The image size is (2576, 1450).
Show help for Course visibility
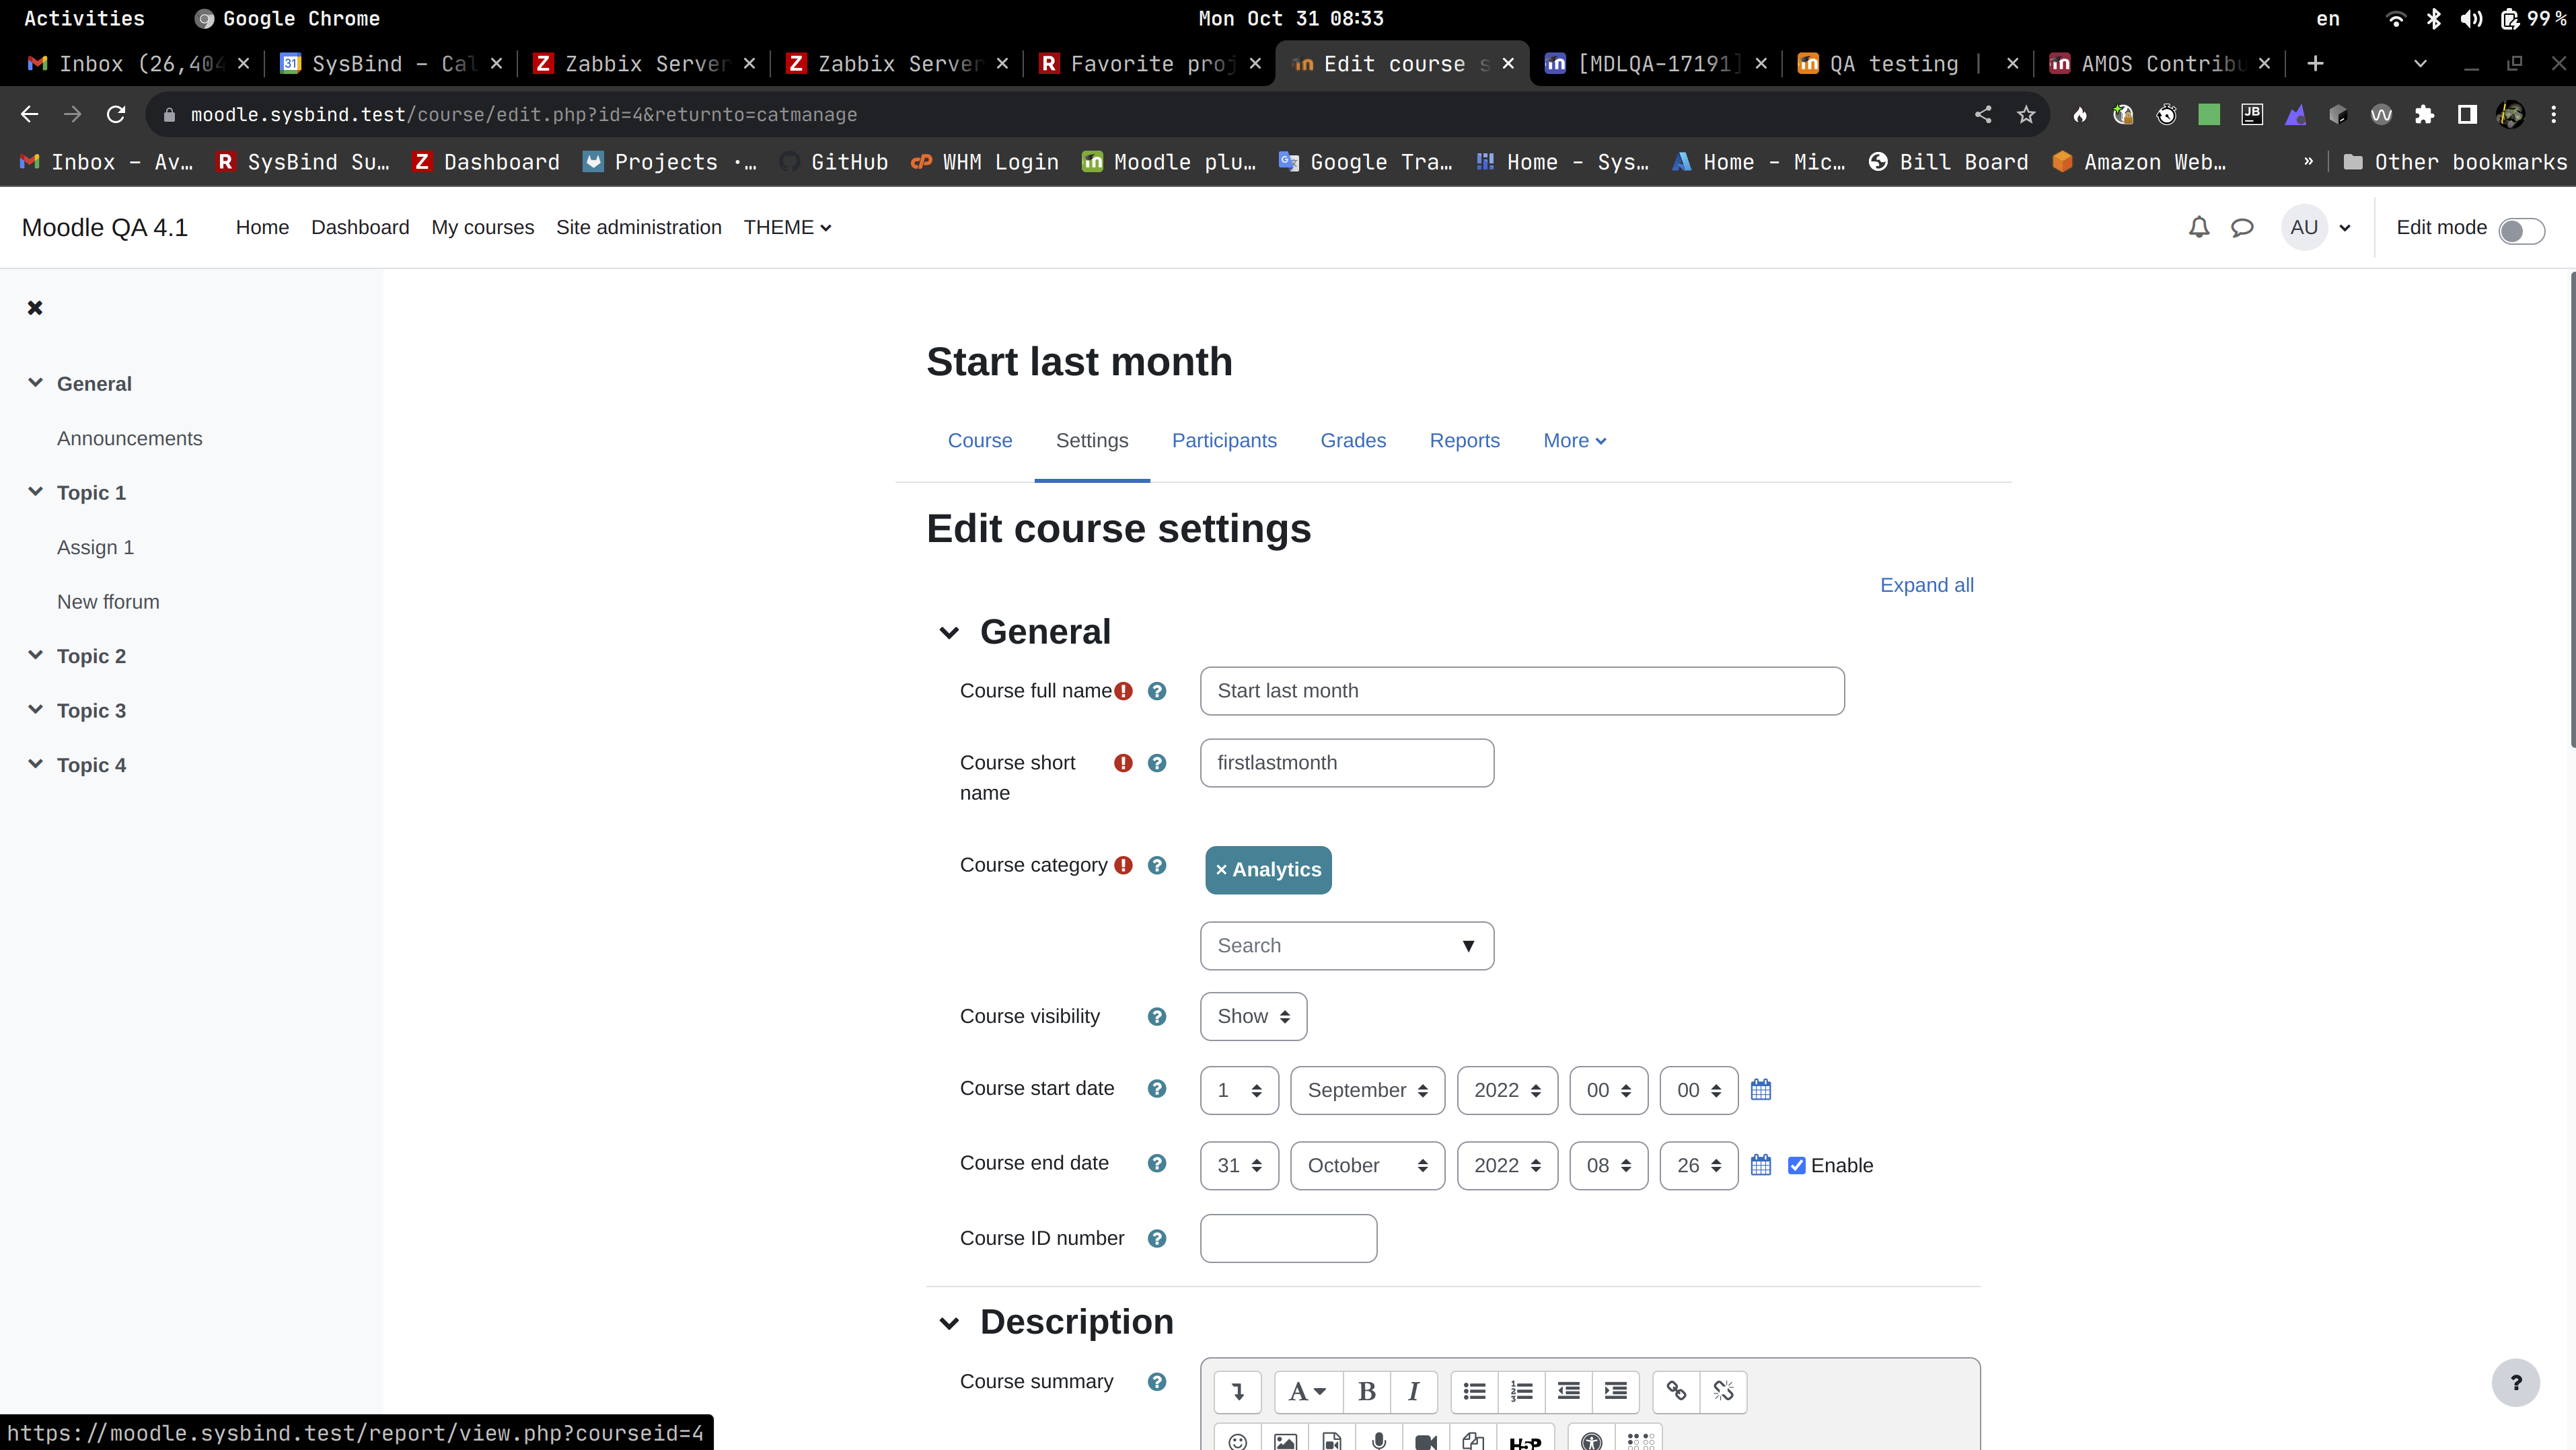click(1157, 1016)
